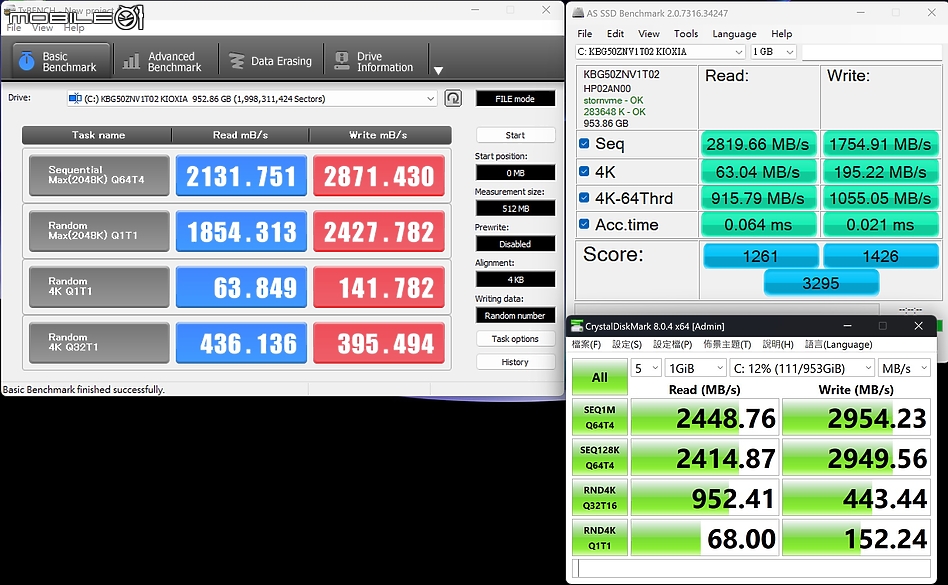The image size is (948, 585).
Task: Click the Measurement size 512 MB field
Action: (515, 208)
